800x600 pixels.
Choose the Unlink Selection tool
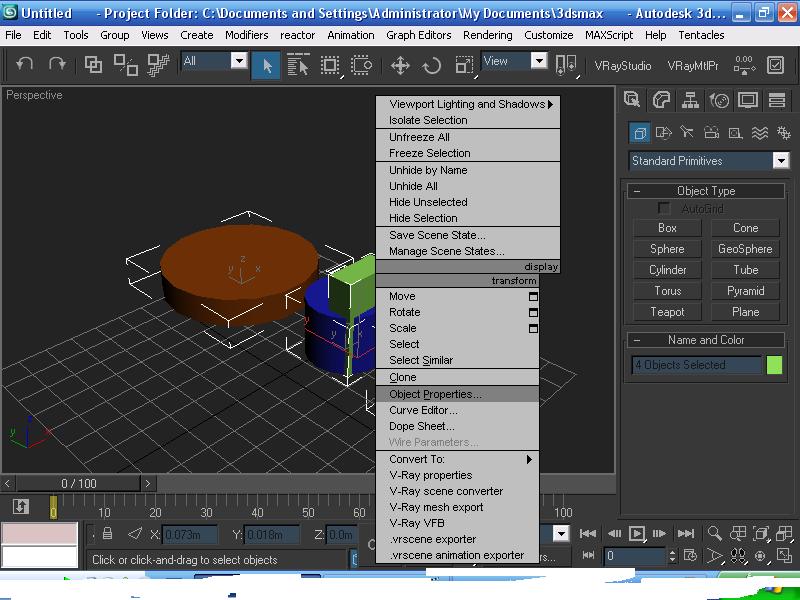click(x=126, y=65)
